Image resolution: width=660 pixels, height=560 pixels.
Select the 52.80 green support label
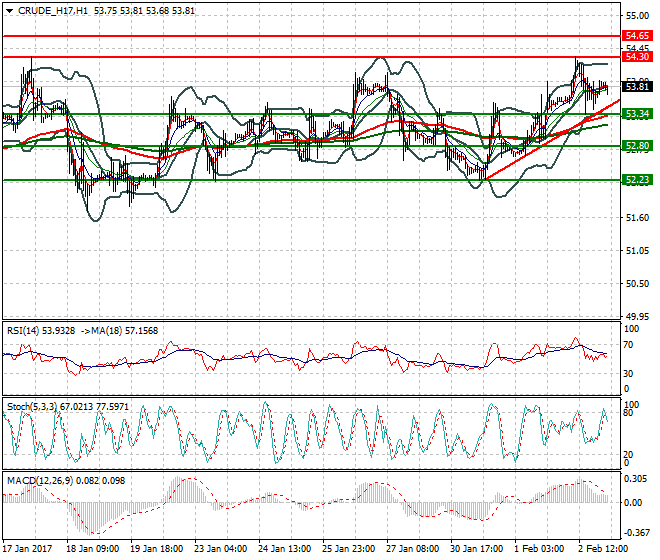pos(637,146)
